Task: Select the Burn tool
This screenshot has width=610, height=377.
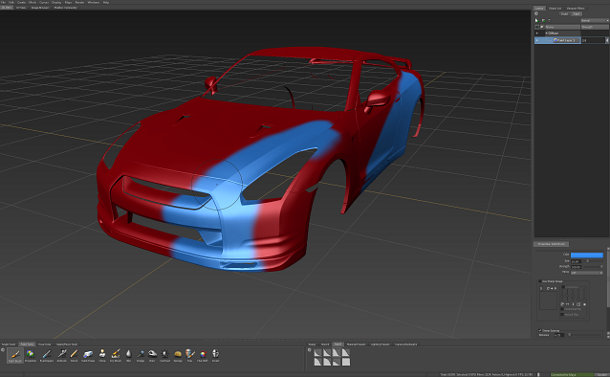Action: (x=152, y=355)
